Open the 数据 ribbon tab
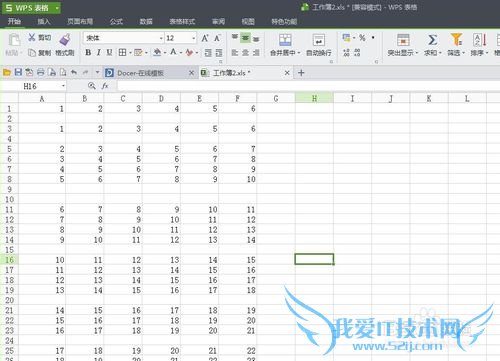The width and height of the screenshot is (500, 361). [x=146, y=21]
